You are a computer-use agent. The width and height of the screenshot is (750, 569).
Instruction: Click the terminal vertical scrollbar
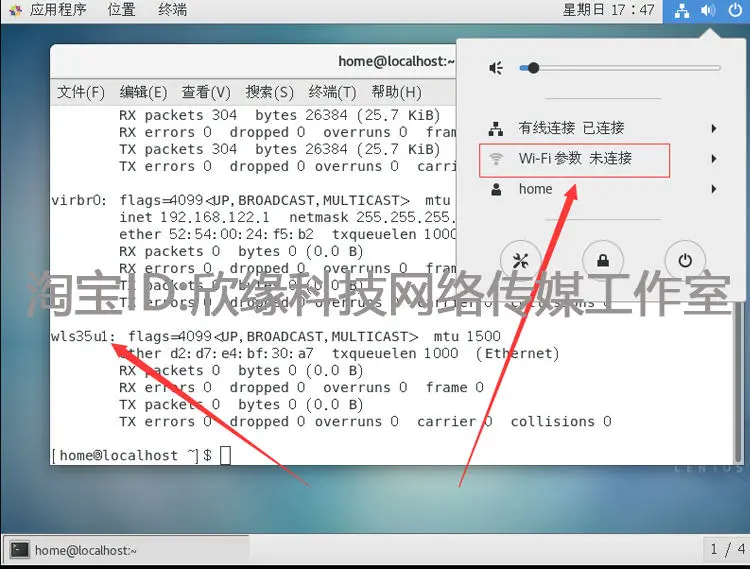(x=739, y=383)
